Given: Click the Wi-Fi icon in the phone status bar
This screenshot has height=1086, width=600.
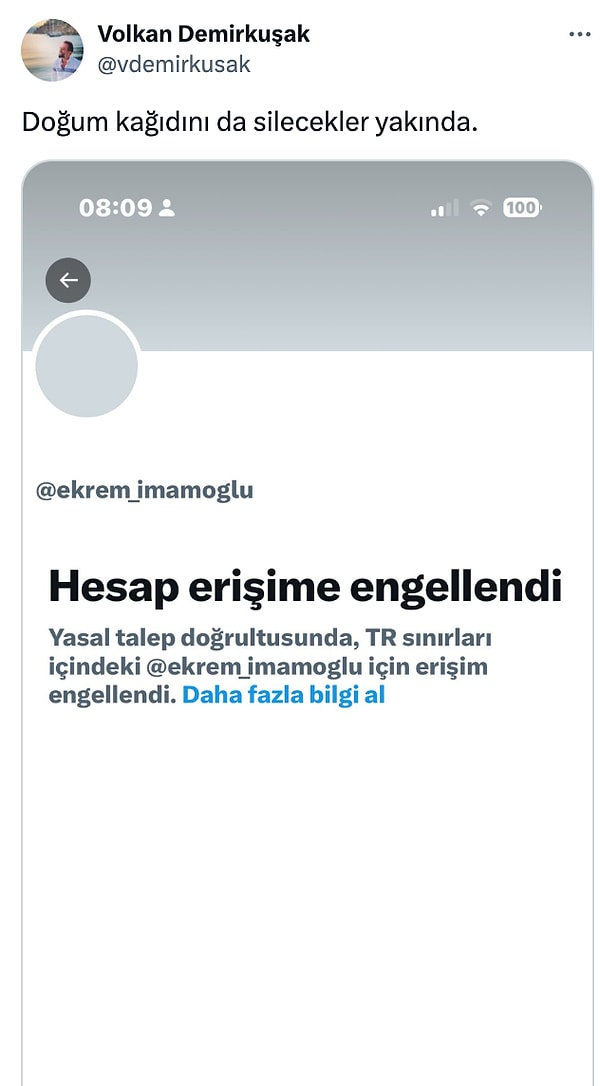Looking at the screenshot, I should coord(481,207).
